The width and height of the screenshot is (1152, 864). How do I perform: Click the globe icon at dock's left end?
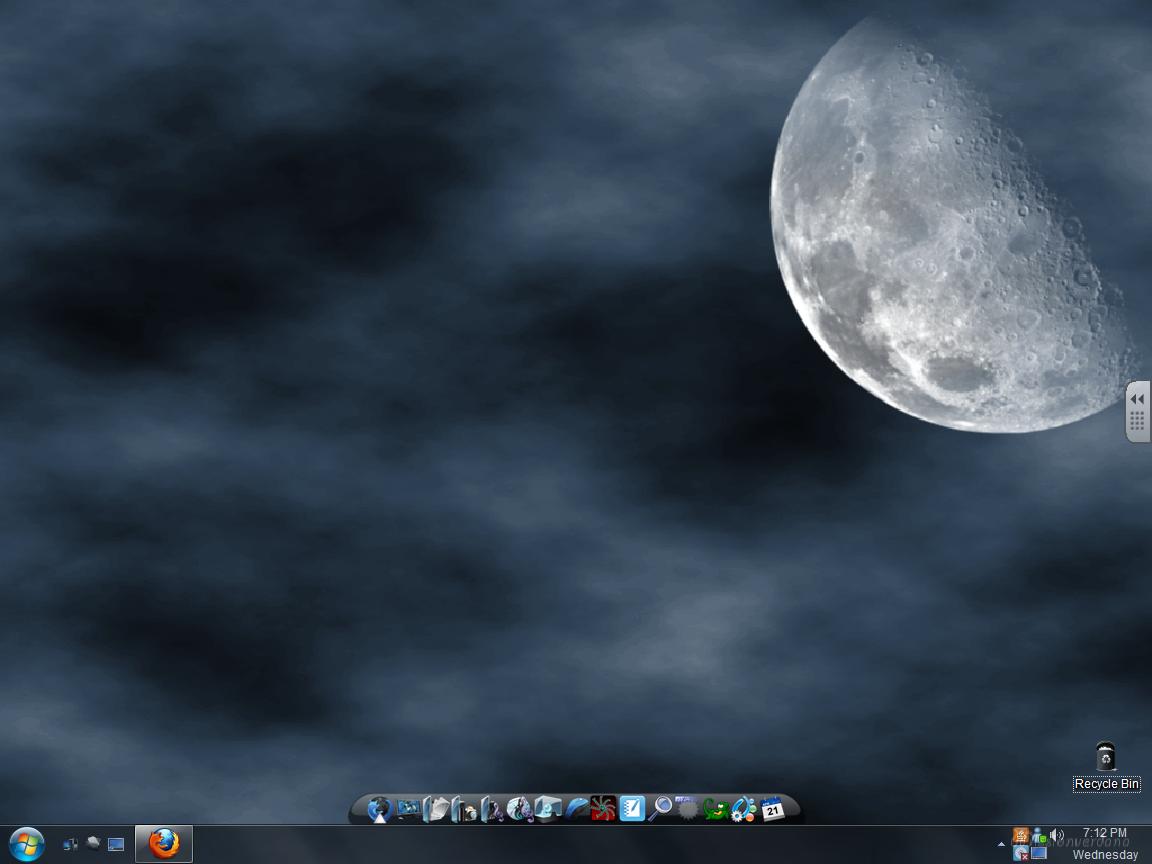[378, 809]
